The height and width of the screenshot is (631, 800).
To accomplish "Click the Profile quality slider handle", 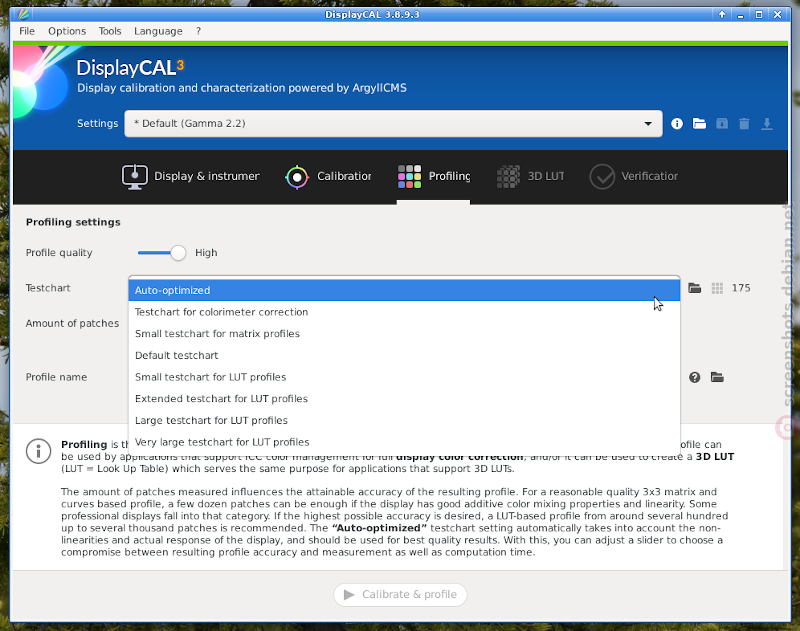I will (x=178, y=253).
